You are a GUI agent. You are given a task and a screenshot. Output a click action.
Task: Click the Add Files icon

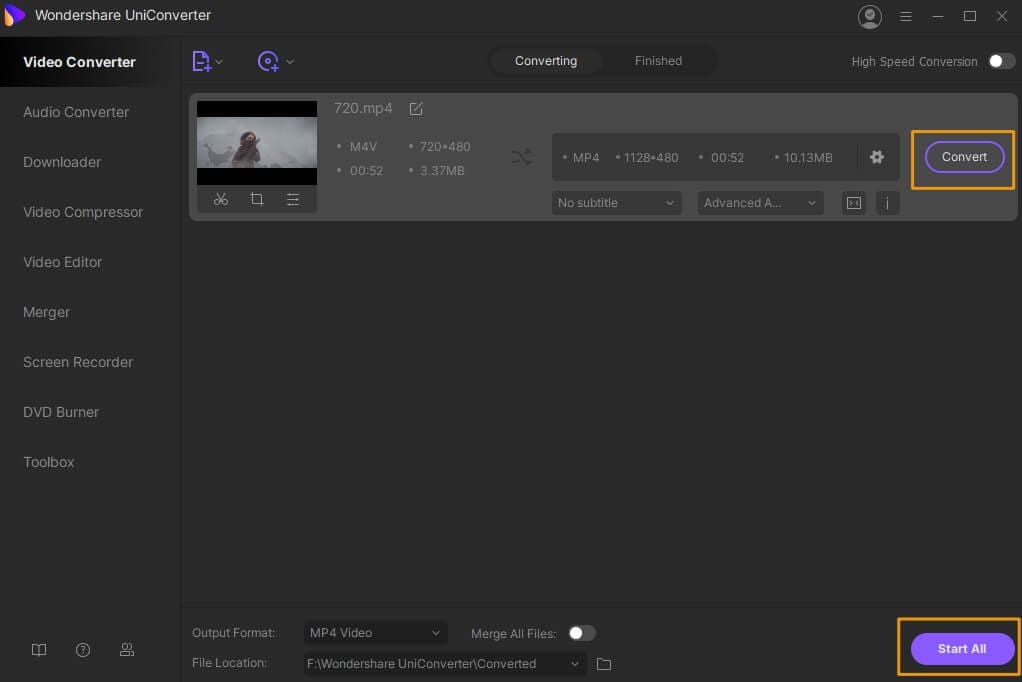click(201, 61)
